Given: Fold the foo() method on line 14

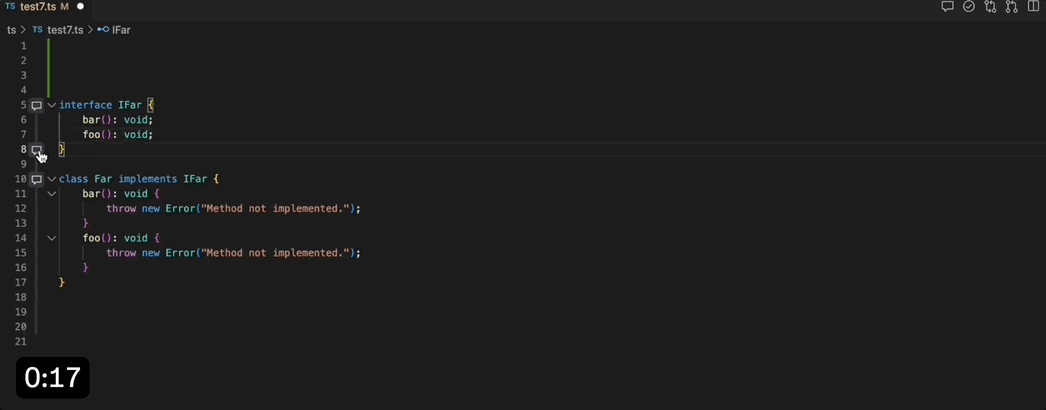Looking at the screenshot, I should pos(51,238).
